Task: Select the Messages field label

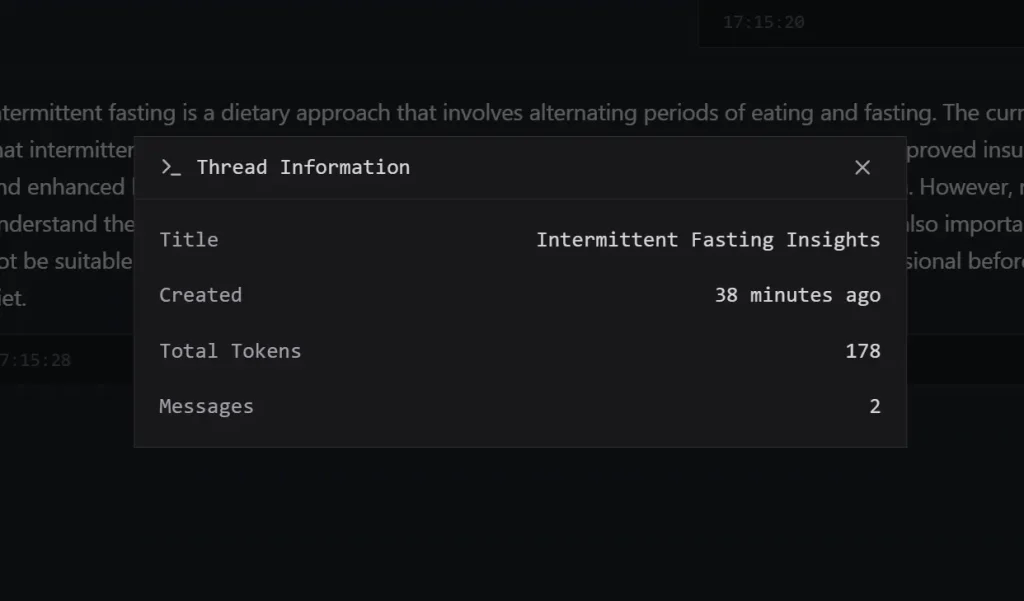Action: tap(206, 407)
